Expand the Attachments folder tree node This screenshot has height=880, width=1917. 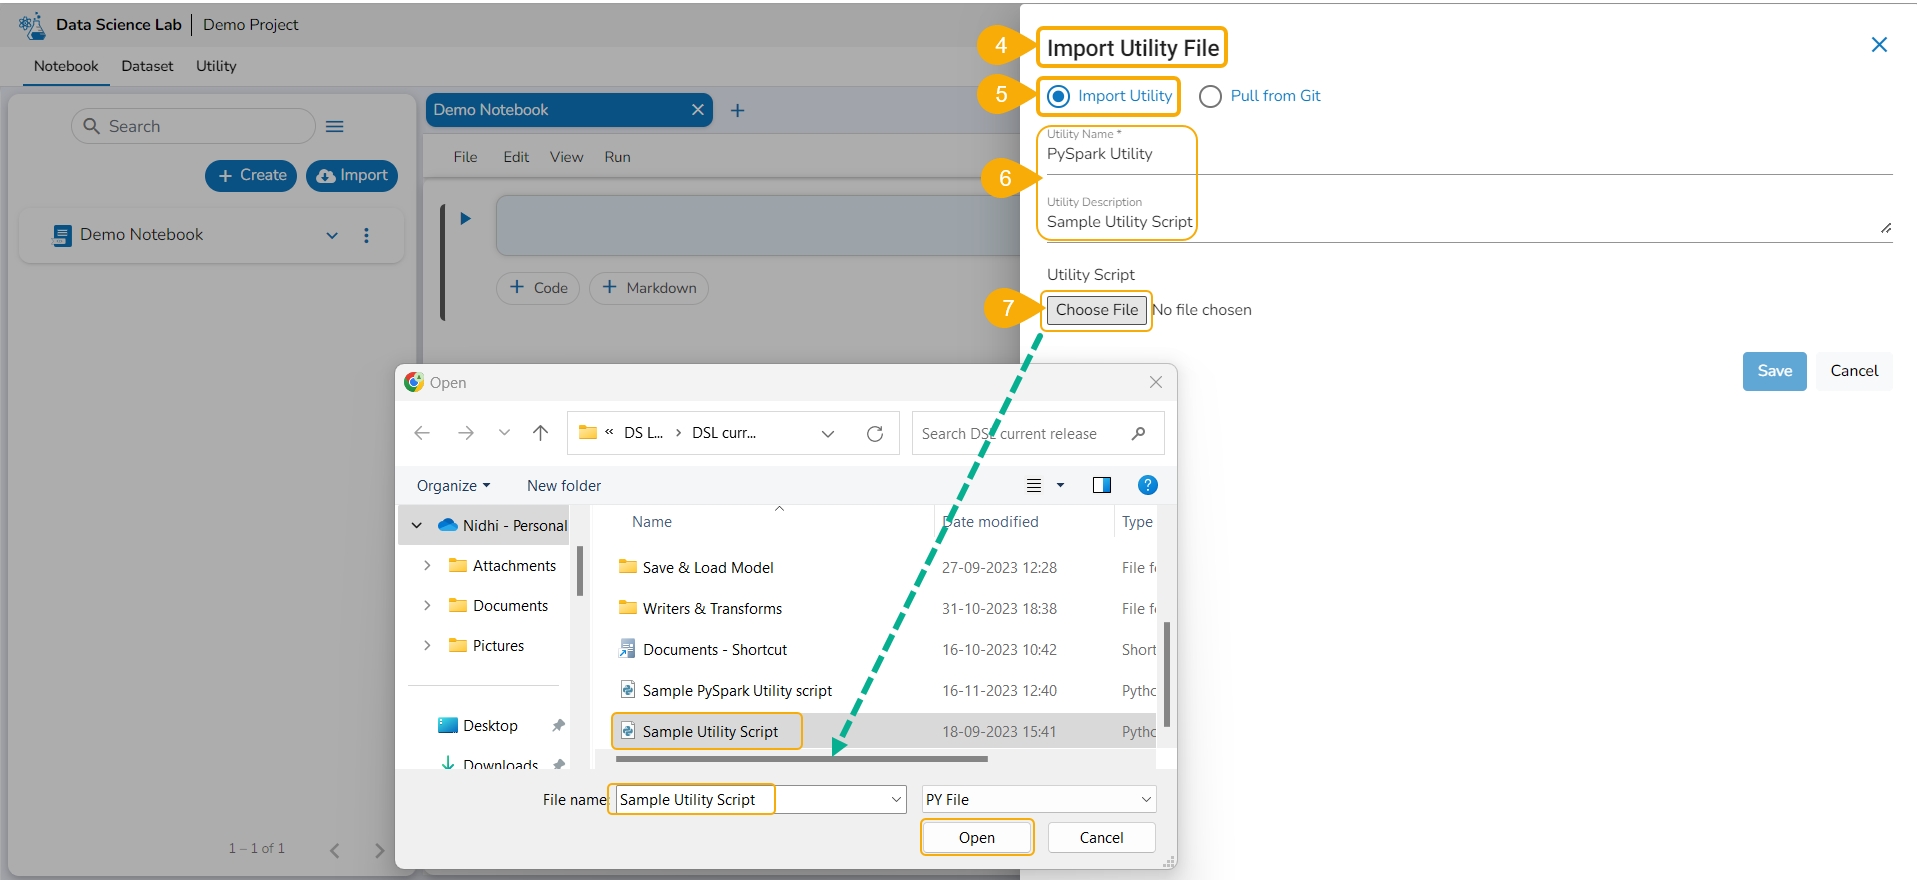pos(427,565)
